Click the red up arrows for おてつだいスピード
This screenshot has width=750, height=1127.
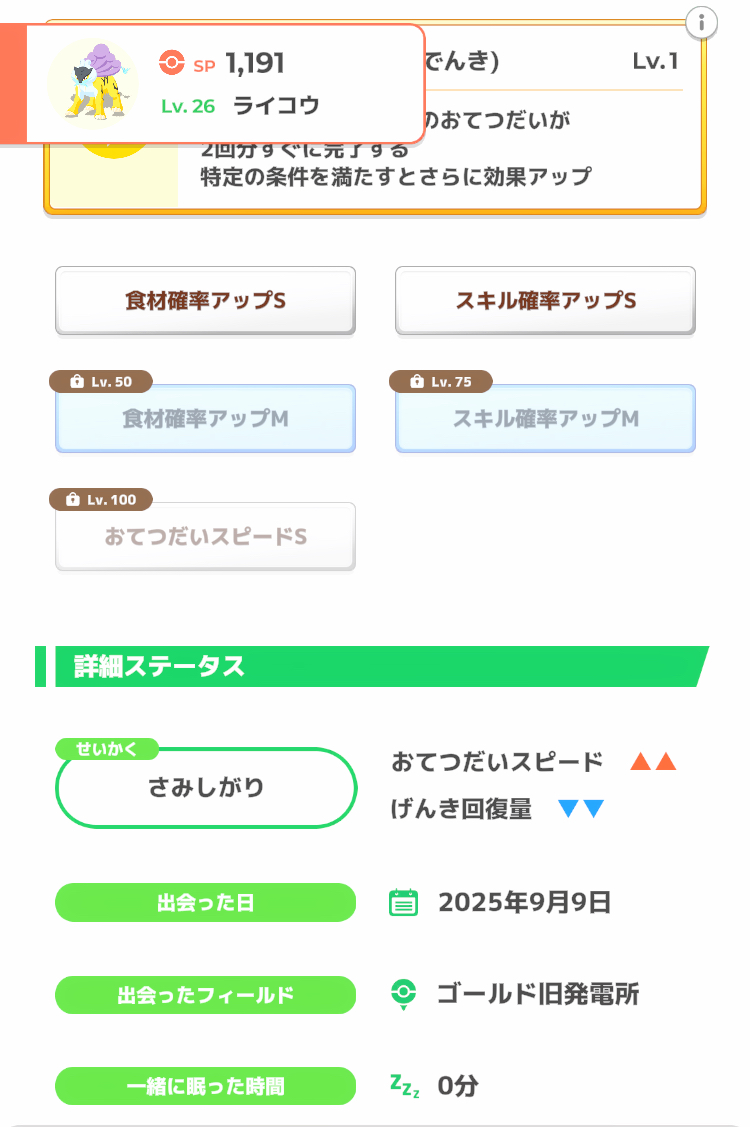click(653, 762)
